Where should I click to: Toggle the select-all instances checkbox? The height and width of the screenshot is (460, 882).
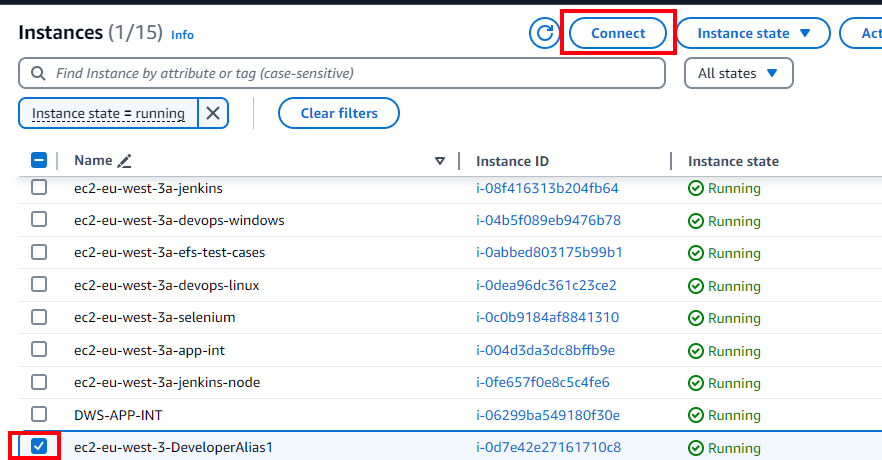pyautogui.click(x=39, y=160)
